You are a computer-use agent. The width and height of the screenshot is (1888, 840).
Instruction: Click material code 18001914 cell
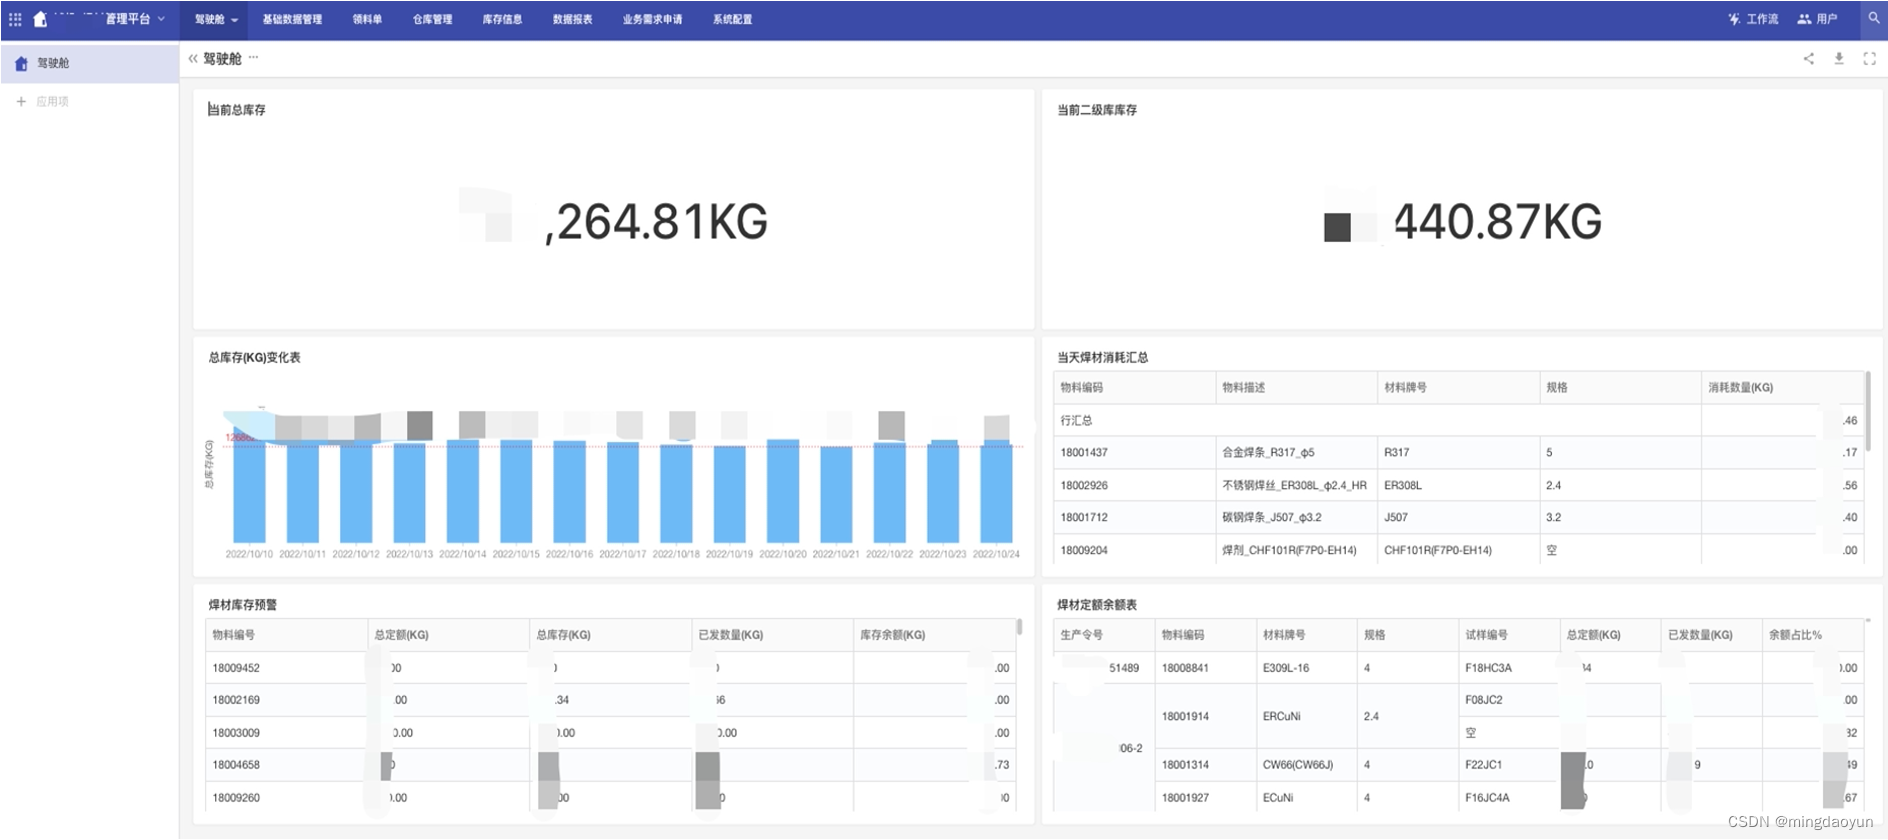coord(1205,717)
